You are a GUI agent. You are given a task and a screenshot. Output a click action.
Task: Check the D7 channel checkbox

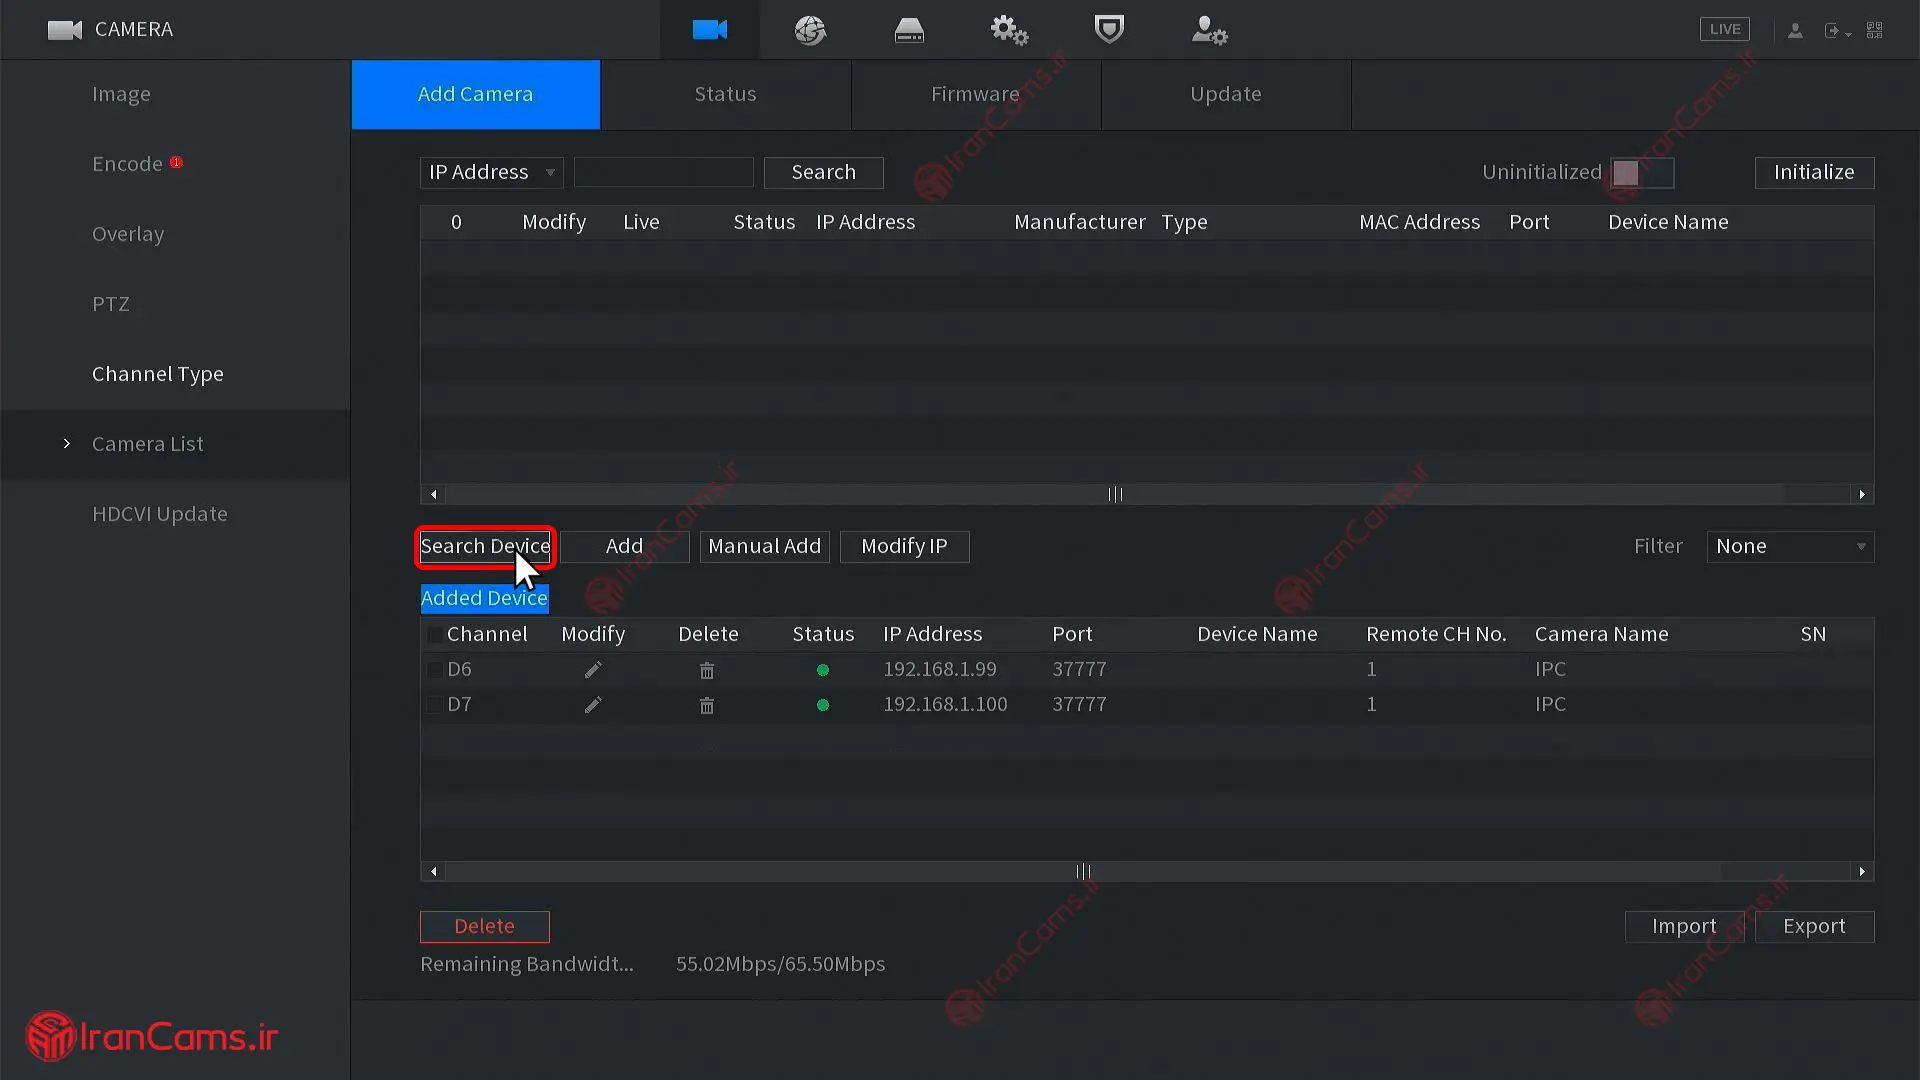coord(434,705)
